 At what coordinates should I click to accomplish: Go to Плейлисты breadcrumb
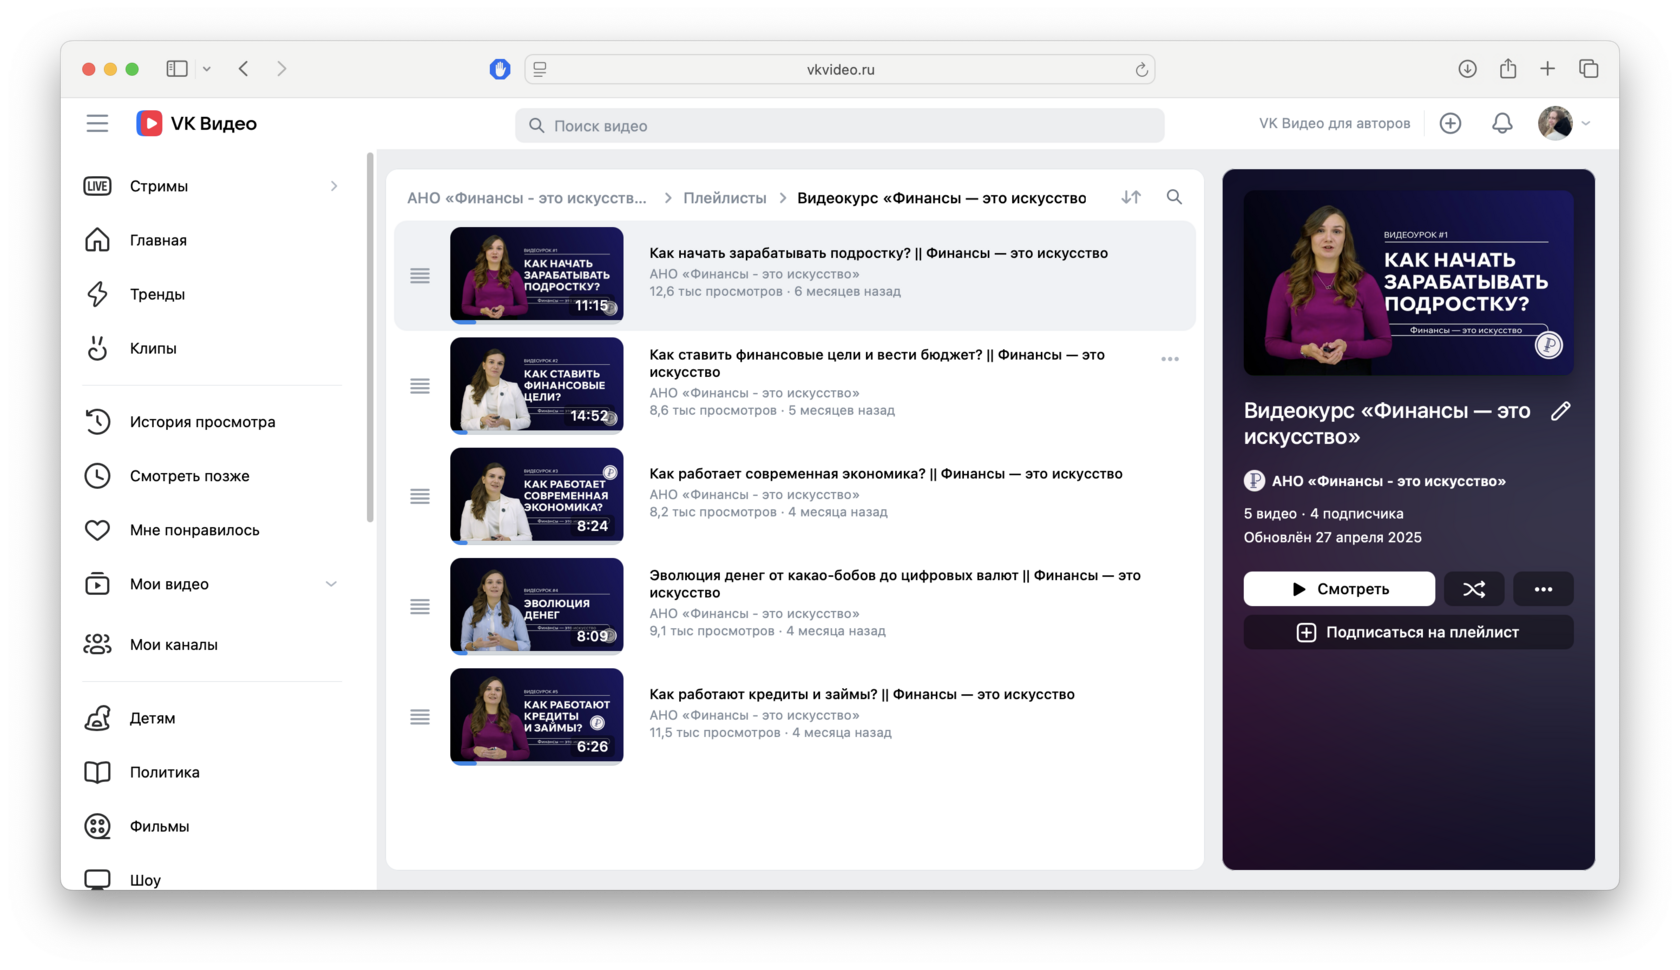[x=725, y=198]
